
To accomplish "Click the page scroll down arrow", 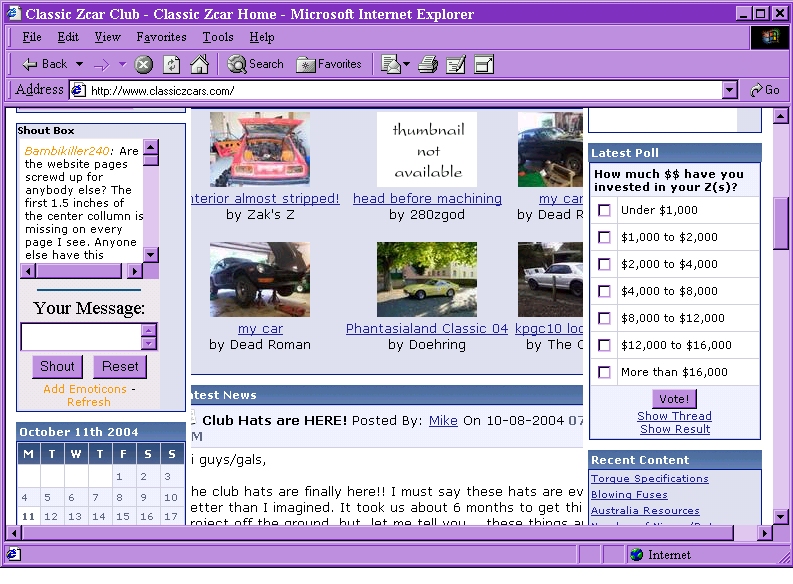I will click(x=780, y=517).
